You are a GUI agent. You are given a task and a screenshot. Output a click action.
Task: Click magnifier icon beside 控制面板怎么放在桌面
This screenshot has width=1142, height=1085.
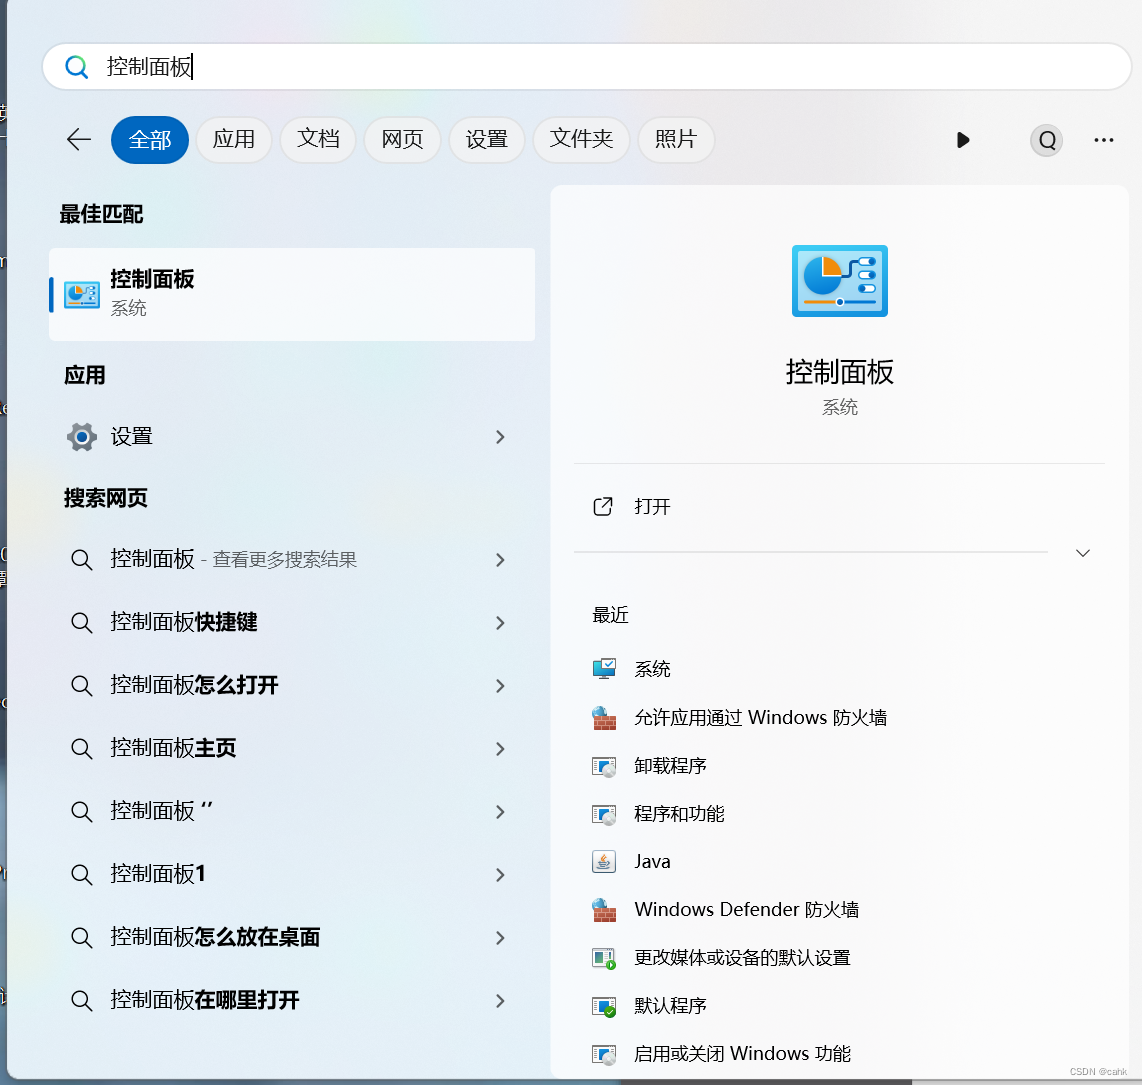[82, 938]
